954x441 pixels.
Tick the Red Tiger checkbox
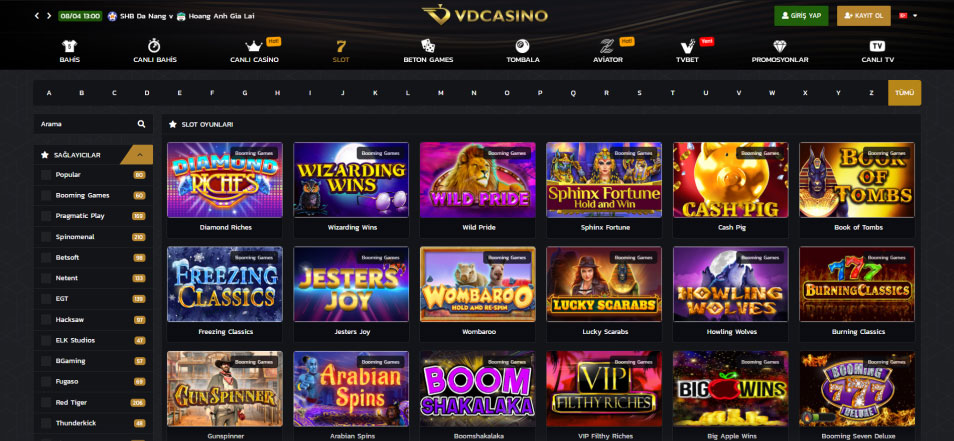[x=46, y=403]
